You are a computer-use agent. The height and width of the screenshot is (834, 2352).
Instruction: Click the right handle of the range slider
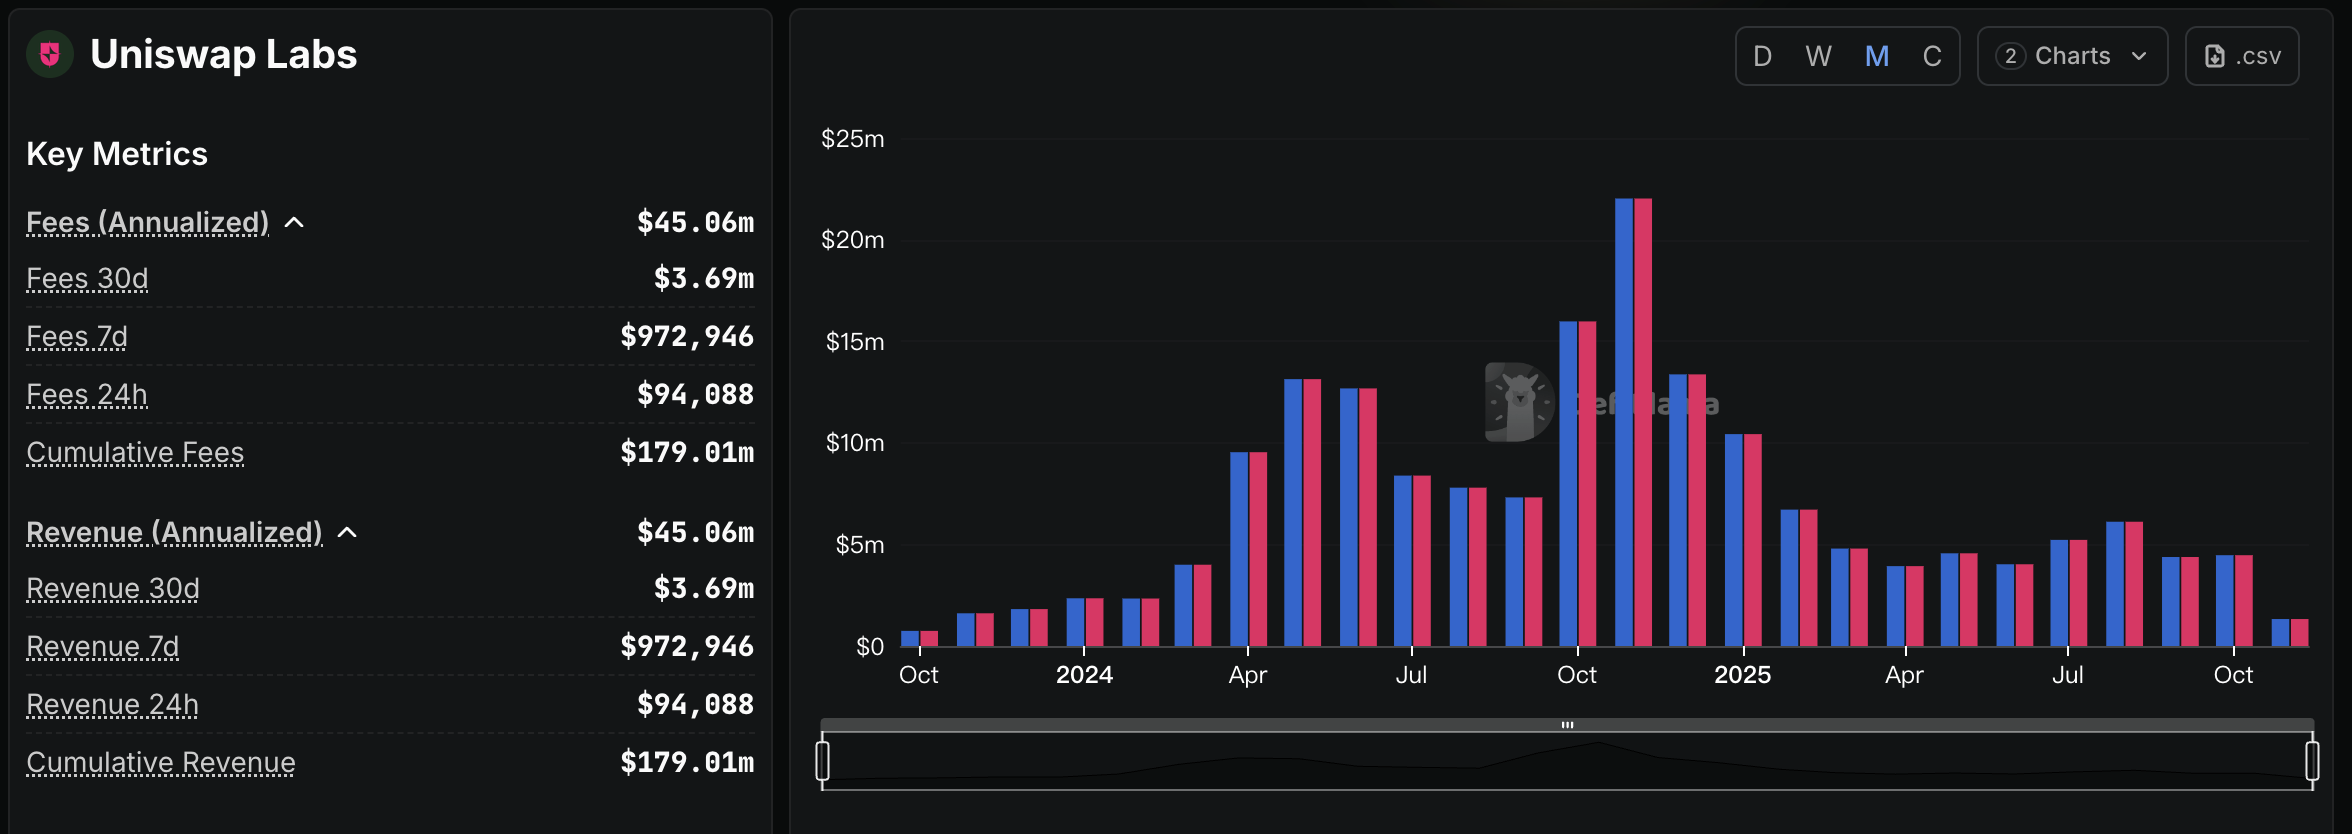click(2312, 761)
